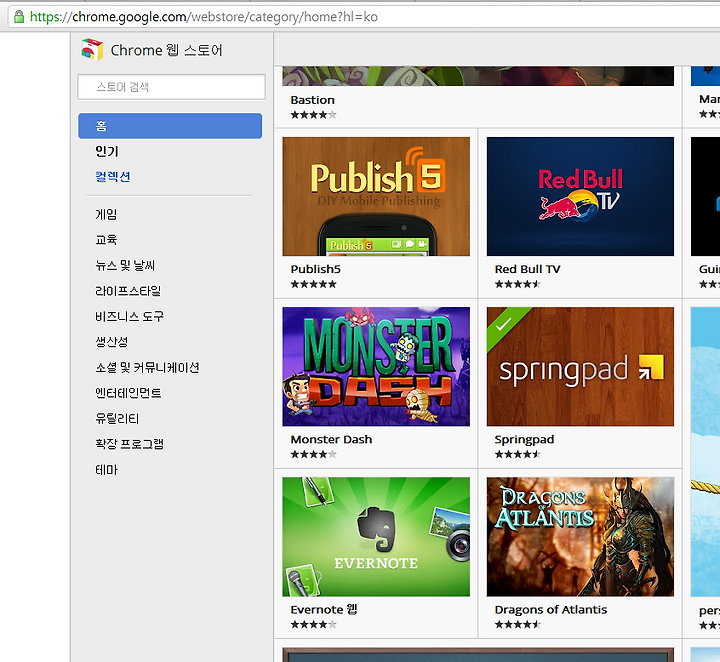Click the Monster Dash star rating
The width and height of the screenshot is (720, 662).
coord(313,454)
